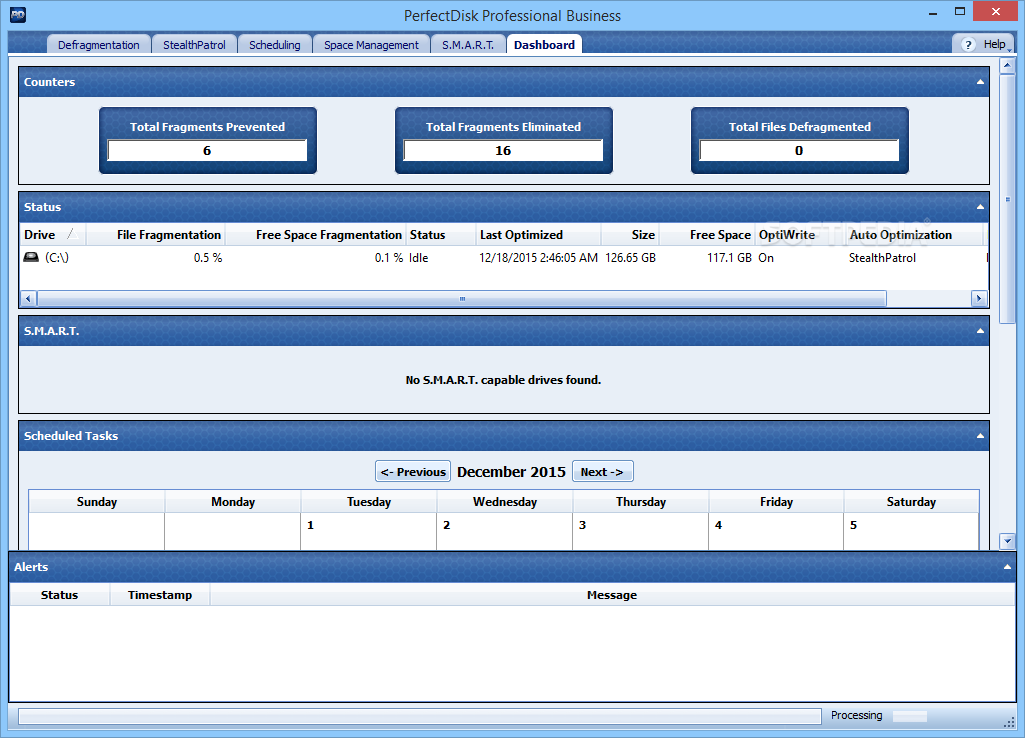Collapse the Counters panel
This screenshot has height=738, width=1025.
pos(980,82)
